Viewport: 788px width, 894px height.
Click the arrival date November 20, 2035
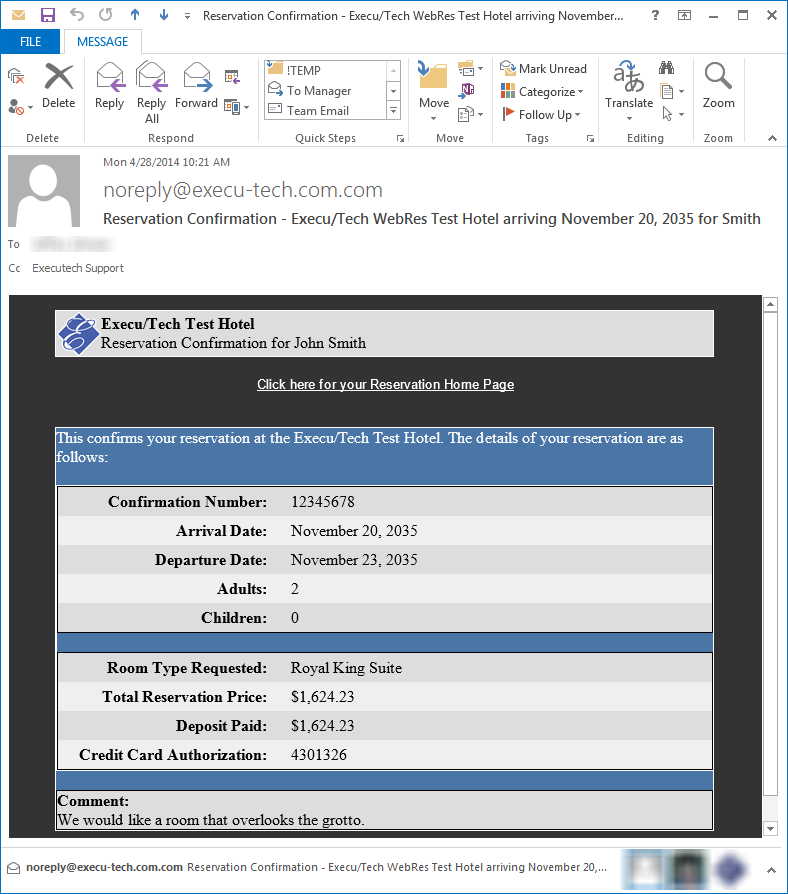[x=354, y=531]
